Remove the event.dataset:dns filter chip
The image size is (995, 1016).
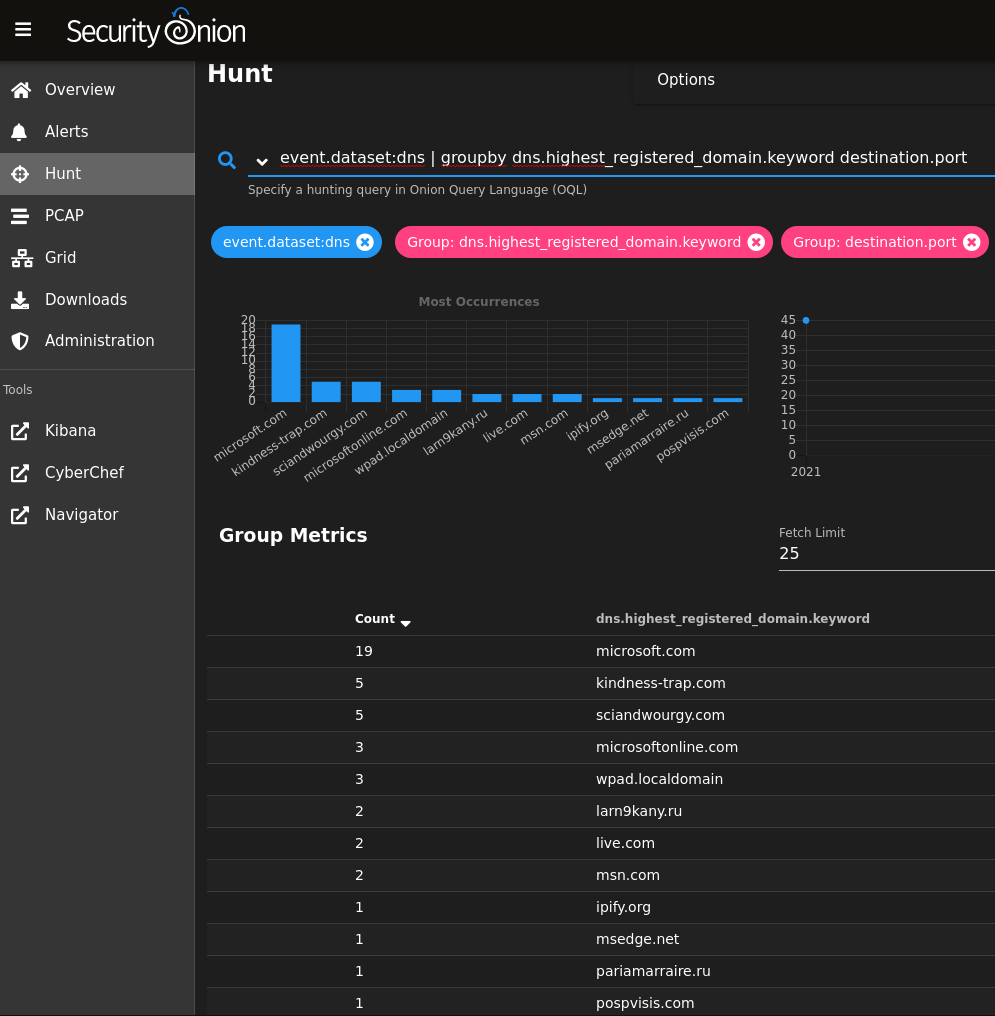point(365,242)
